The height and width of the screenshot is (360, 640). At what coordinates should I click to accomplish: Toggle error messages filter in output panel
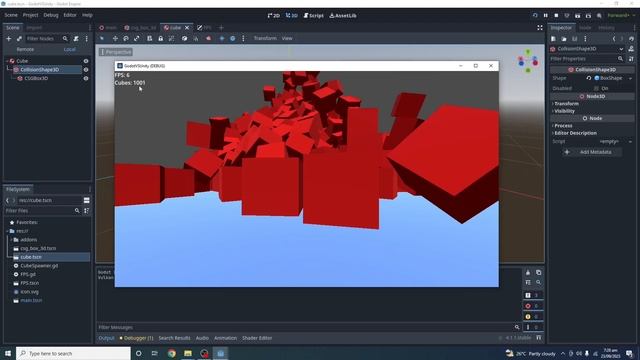click(x=533, y=306)
